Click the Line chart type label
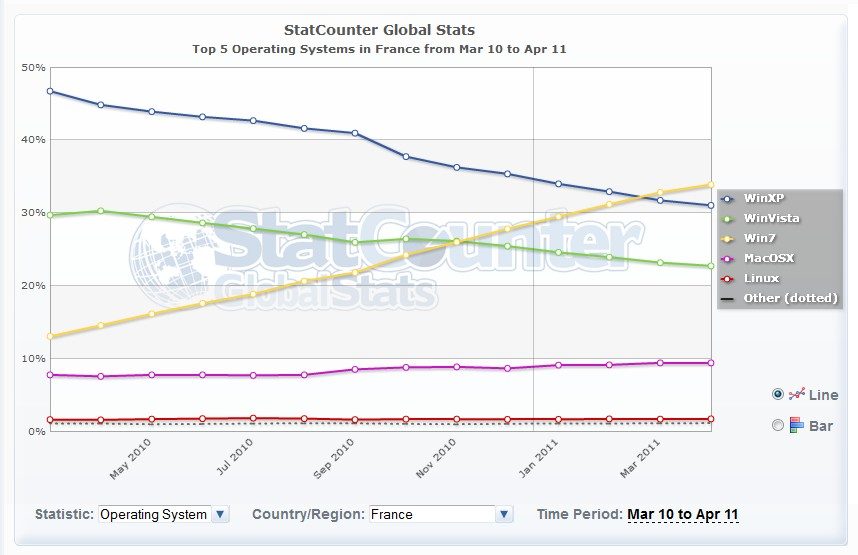 pos(823,395)
